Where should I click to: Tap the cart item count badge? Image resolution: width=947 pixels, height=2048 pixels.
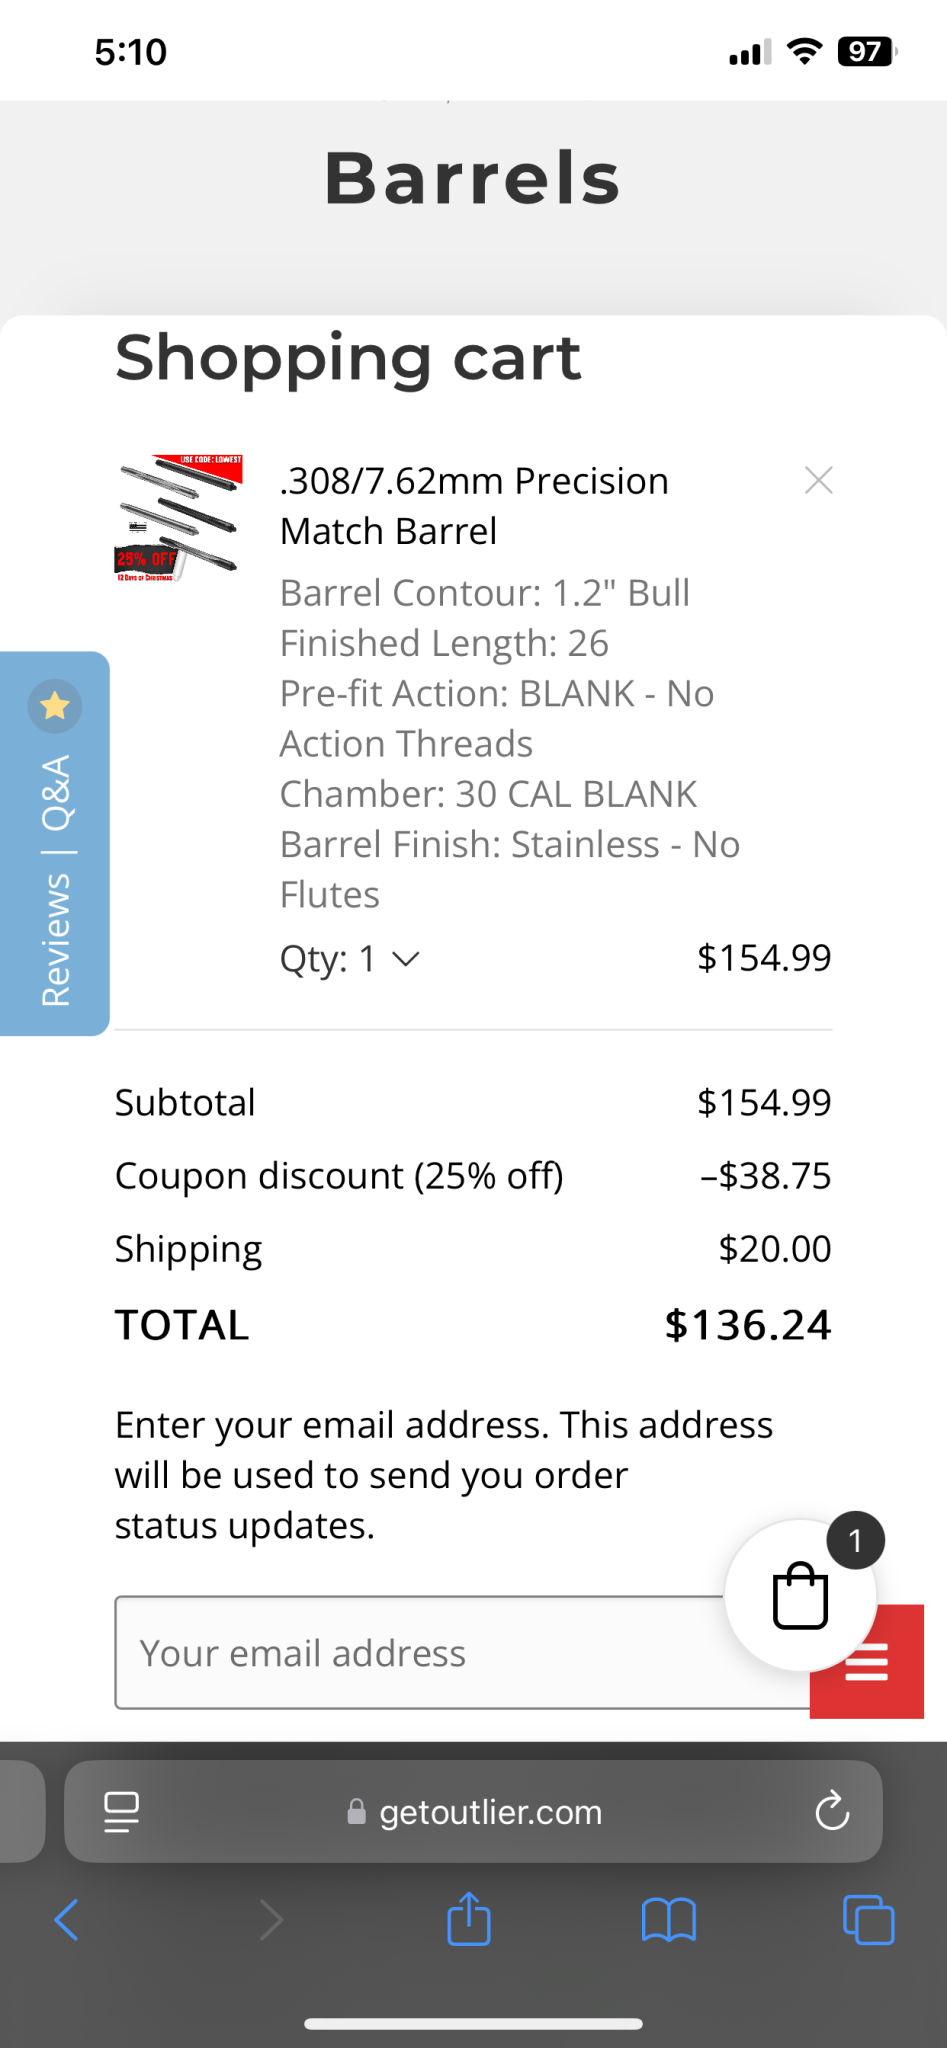pyautogui.click(x=856, y=1540)
